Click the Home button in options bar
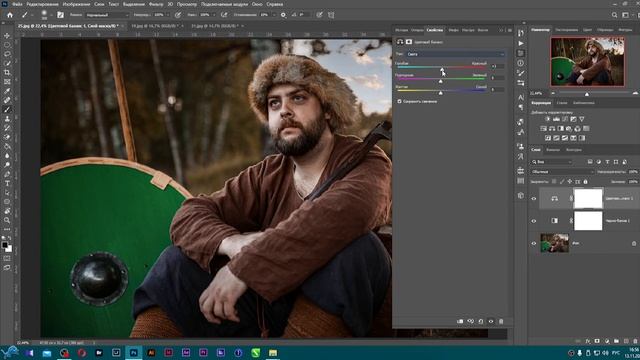Image resolution: width=640 pixels, height=360 pixels. click(10, 15)
